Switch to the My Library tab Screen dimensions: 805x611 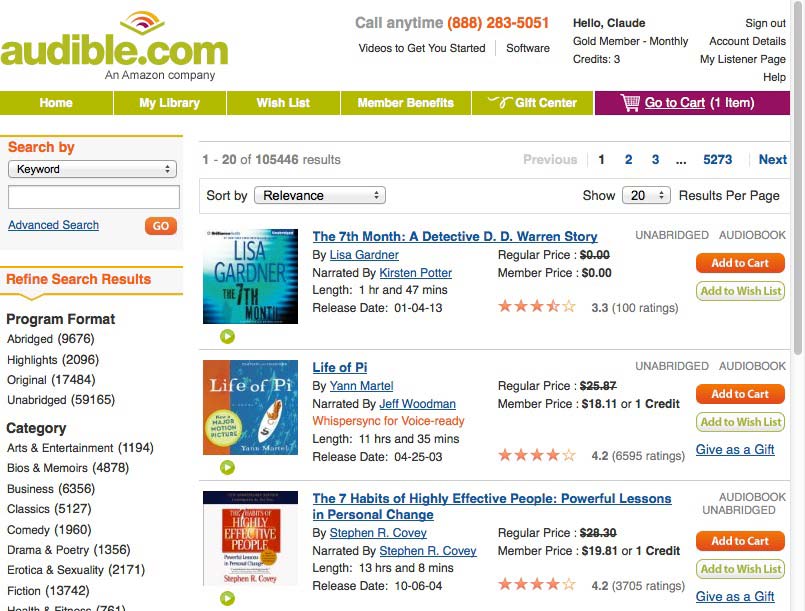tap(168, 102)
